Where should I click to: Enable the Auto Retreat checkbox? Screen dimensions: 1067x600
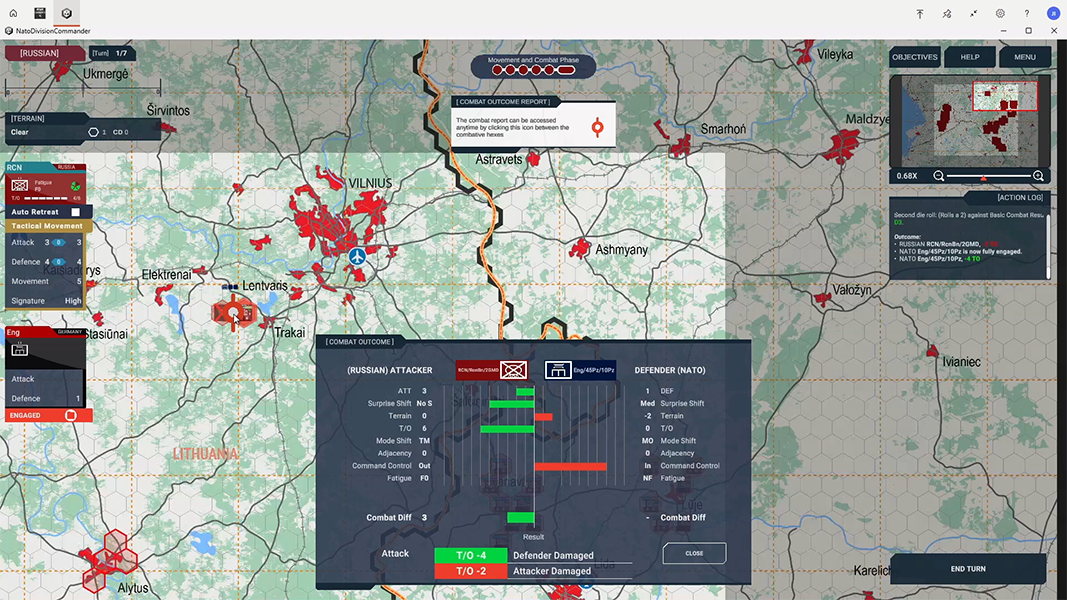coord(75,212)
